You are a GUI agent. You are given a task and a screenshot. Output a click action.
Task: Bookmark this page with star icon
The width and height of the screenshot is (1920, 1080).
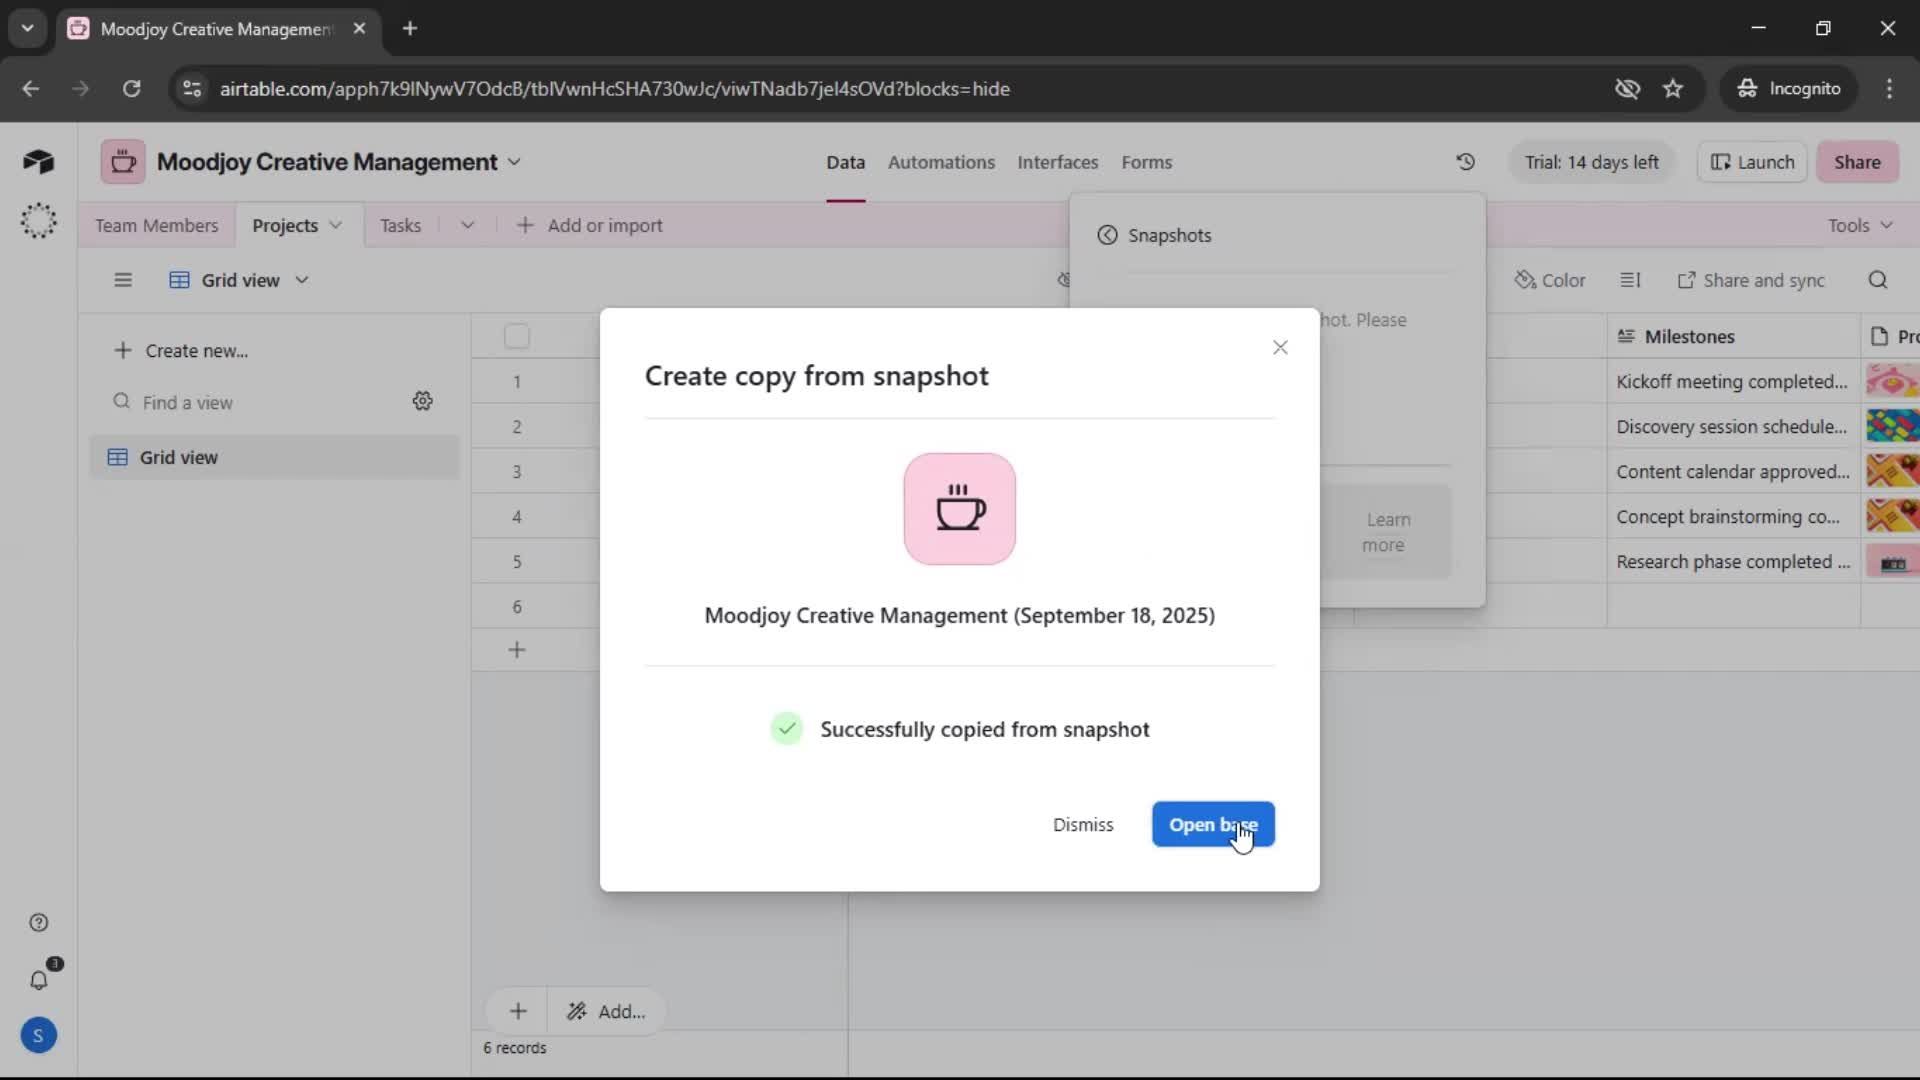coord(1673,89)
